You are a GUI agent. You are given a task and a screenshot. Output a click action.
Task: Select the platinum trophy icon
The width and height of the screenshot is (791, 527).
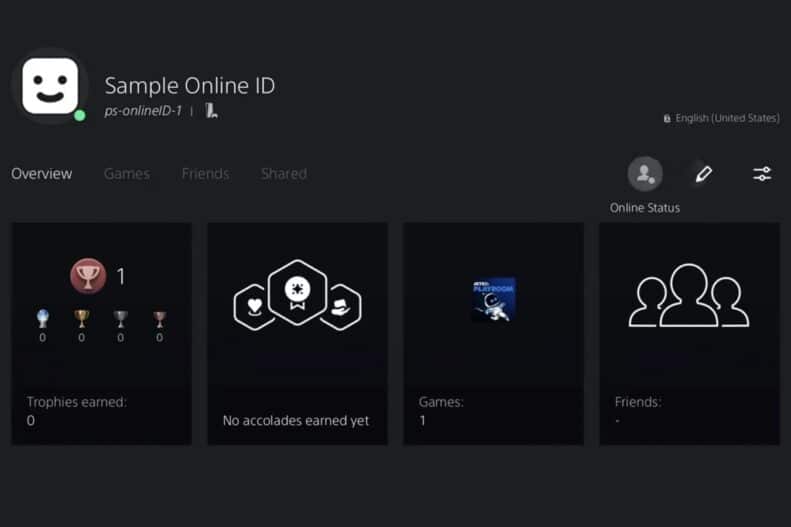pyautogui.click(x=42, y=319)
